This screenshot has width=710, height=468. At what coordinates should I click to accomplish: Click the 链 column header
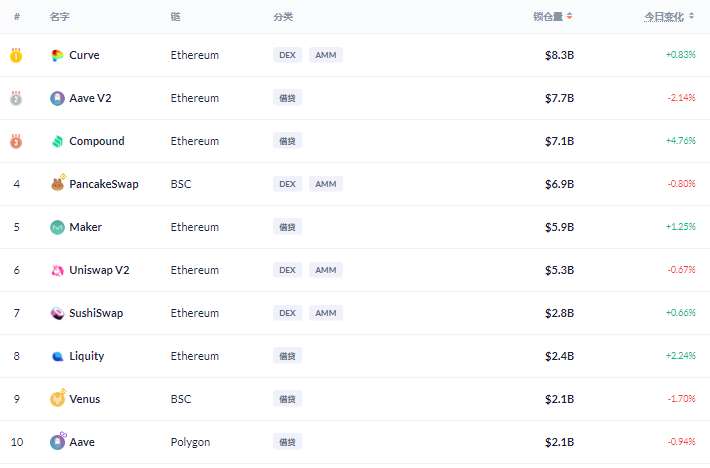coord(176,17)
